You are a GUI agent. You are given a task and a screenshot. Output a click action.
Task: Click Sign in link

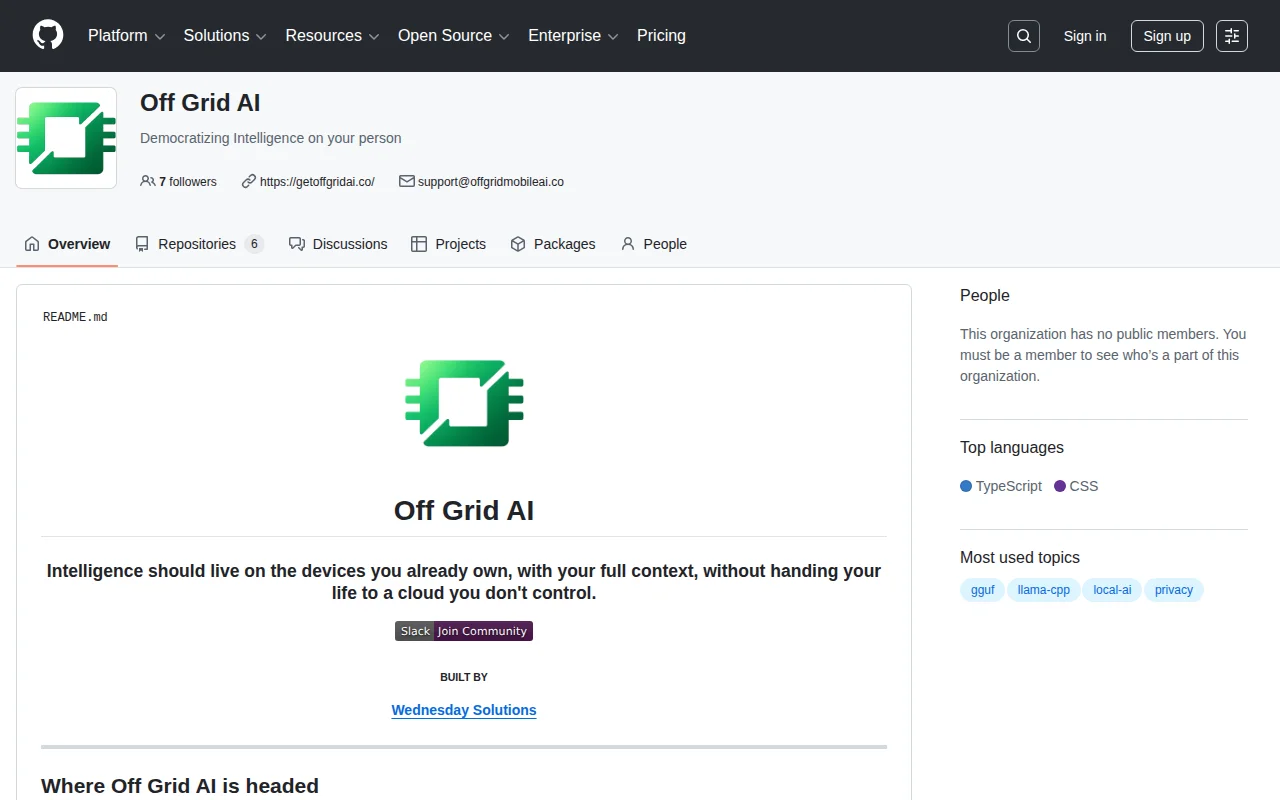click(1085, 36)
